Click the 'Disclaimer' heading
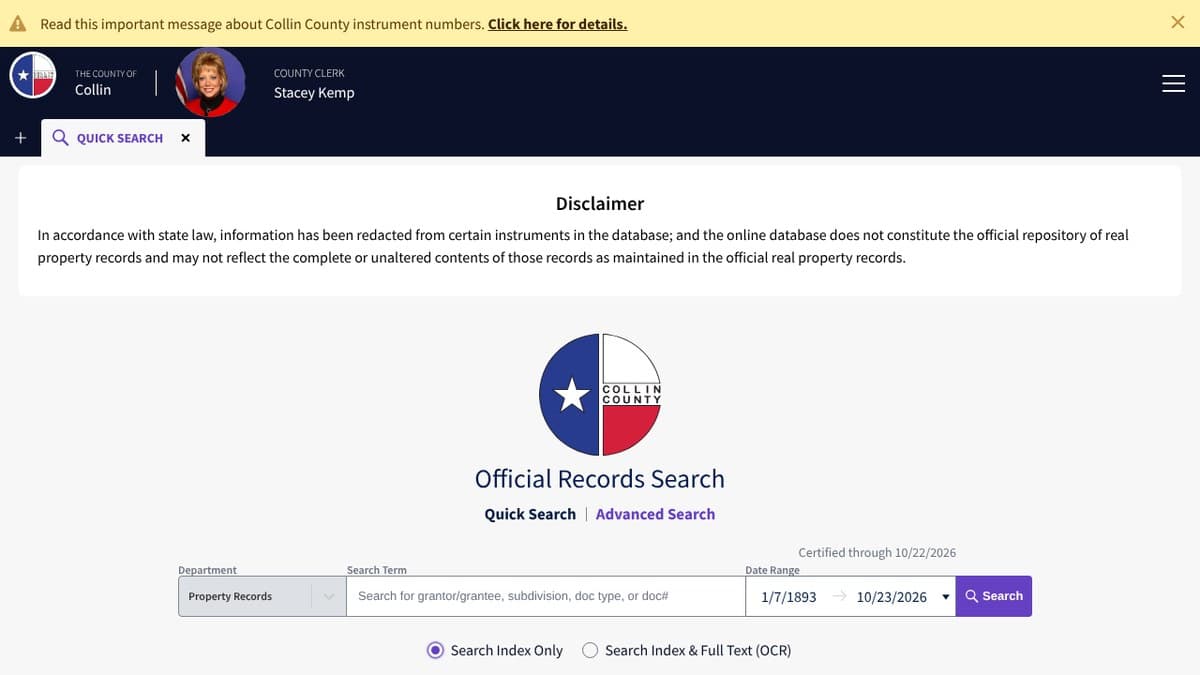Viewport: 1200px width, 675px height. (x=600, y=204)
